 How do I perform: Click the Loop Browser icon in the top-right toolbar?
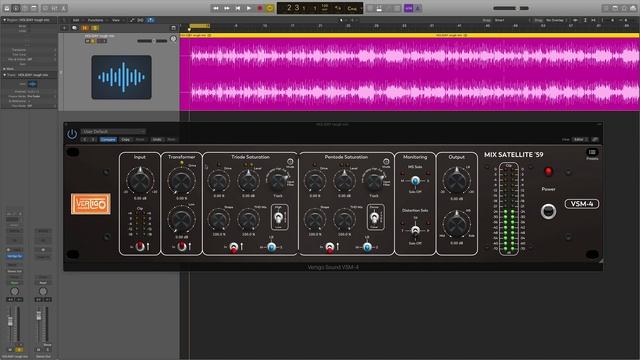(624, 8)
